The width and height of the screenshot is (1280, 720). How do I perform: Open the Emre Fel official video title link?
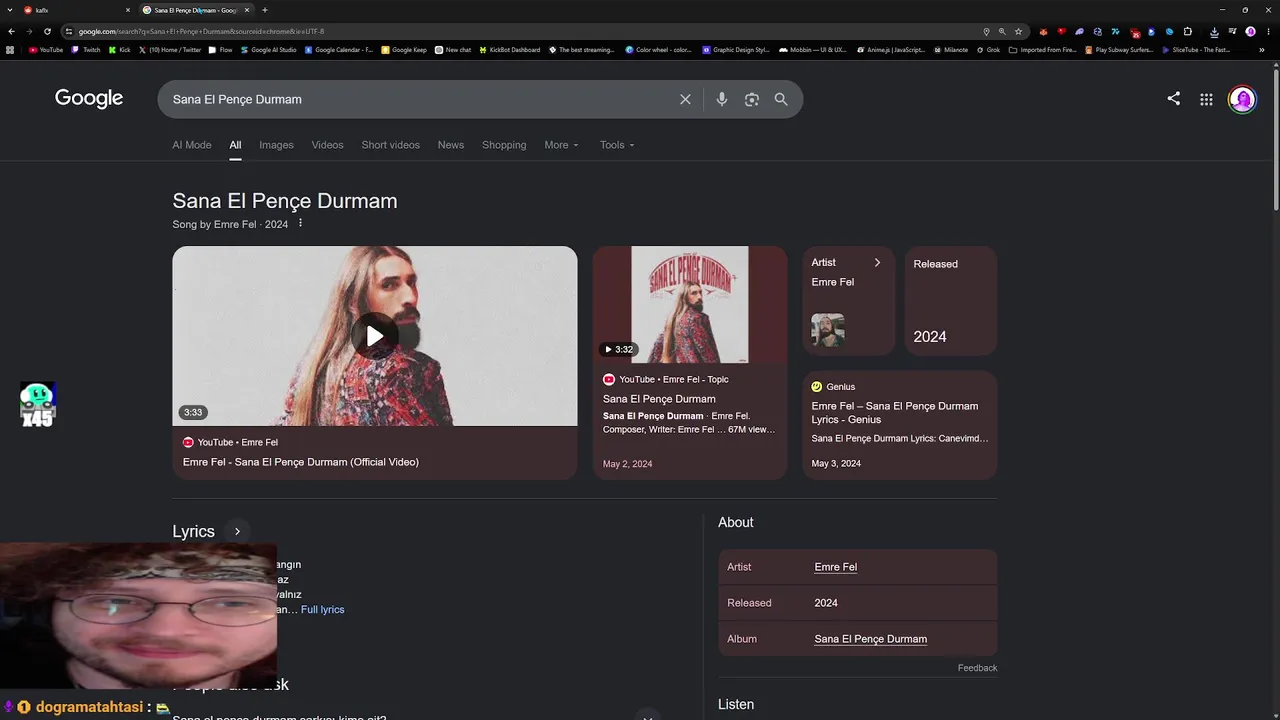301,462
